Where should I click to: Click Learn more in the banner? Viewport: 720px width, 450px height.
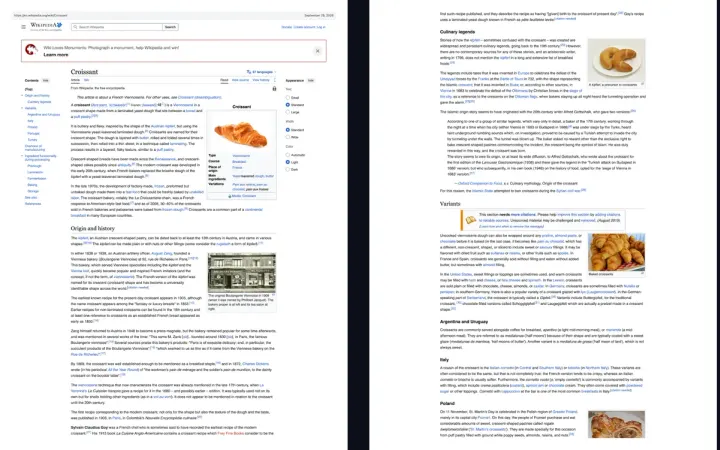point(56,55)
